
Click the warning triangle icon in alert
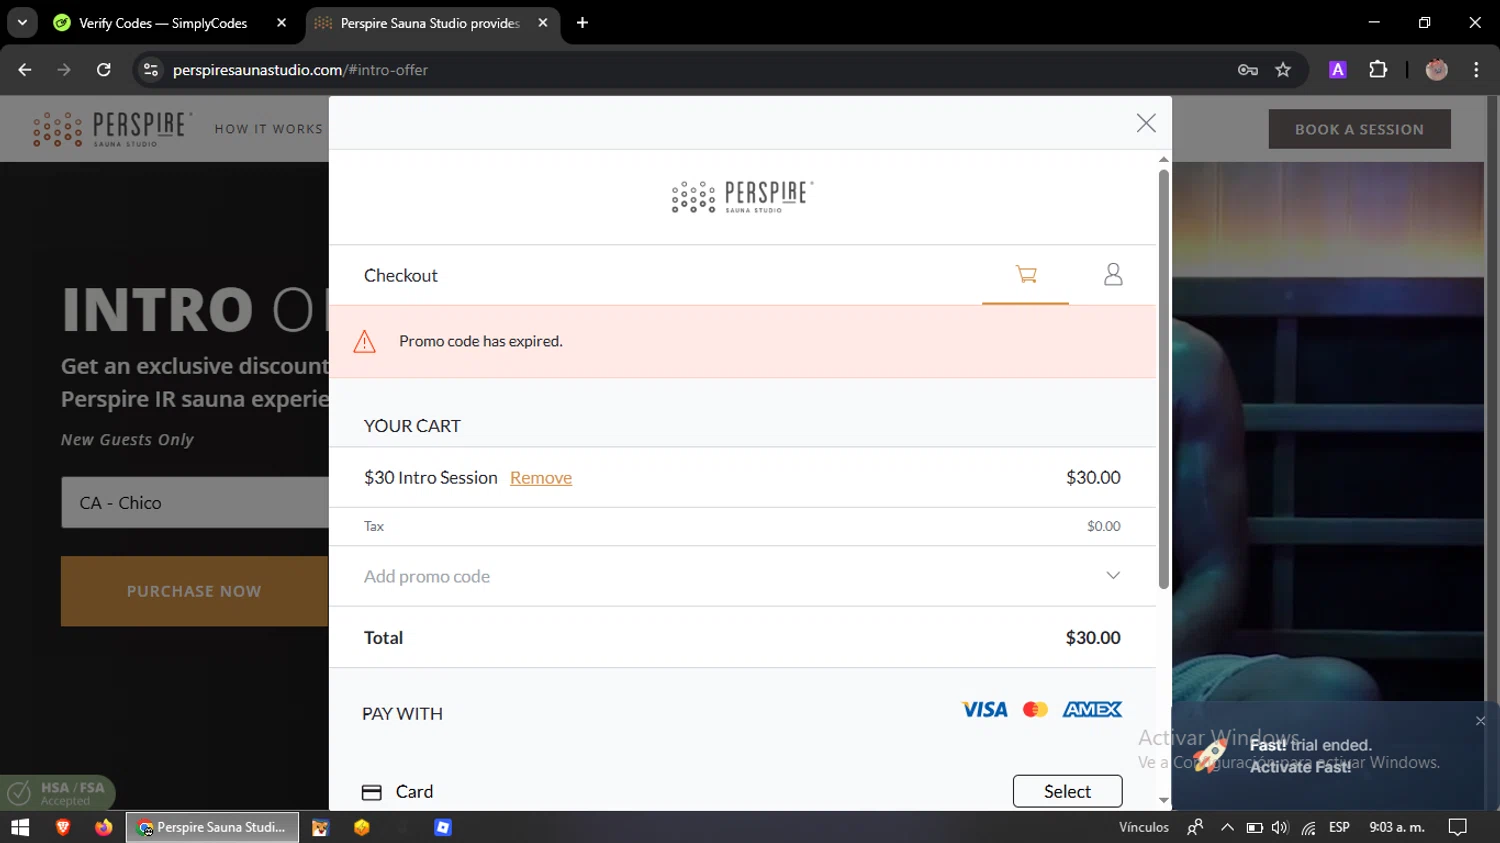click(x=365, y=342)
